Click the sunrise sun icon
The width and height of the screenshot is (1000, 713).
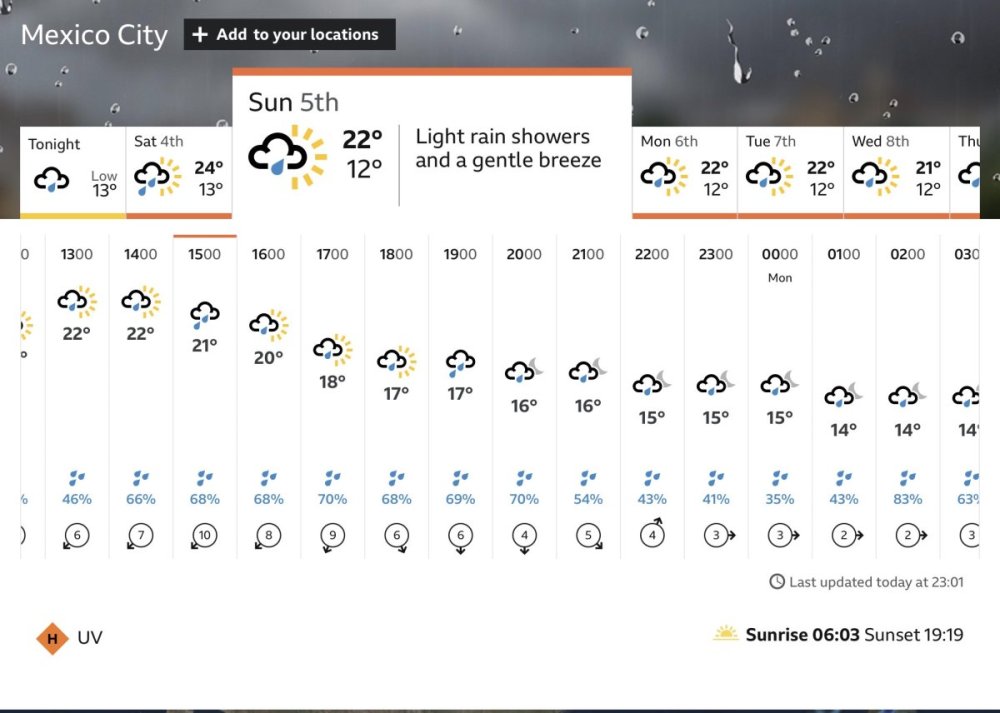(x=726, y=634)
